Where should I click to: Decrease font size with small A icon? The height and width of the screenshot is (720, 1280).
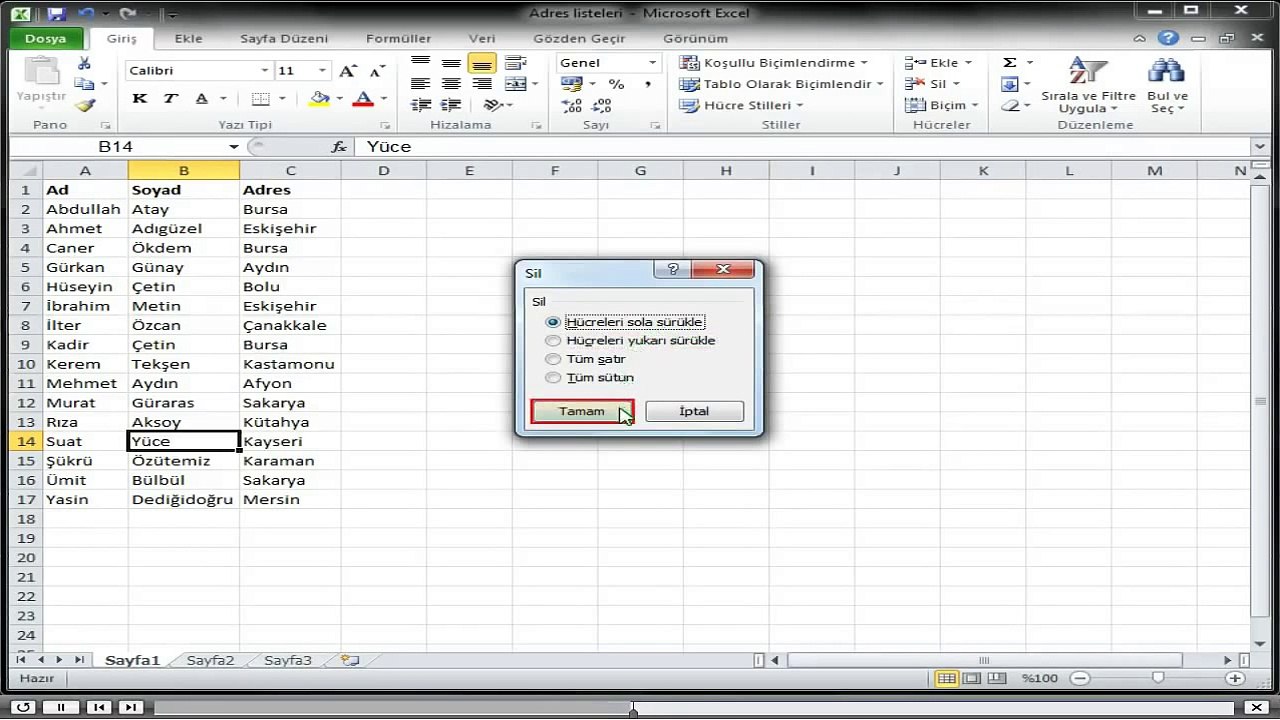click(x=377, y=72)
